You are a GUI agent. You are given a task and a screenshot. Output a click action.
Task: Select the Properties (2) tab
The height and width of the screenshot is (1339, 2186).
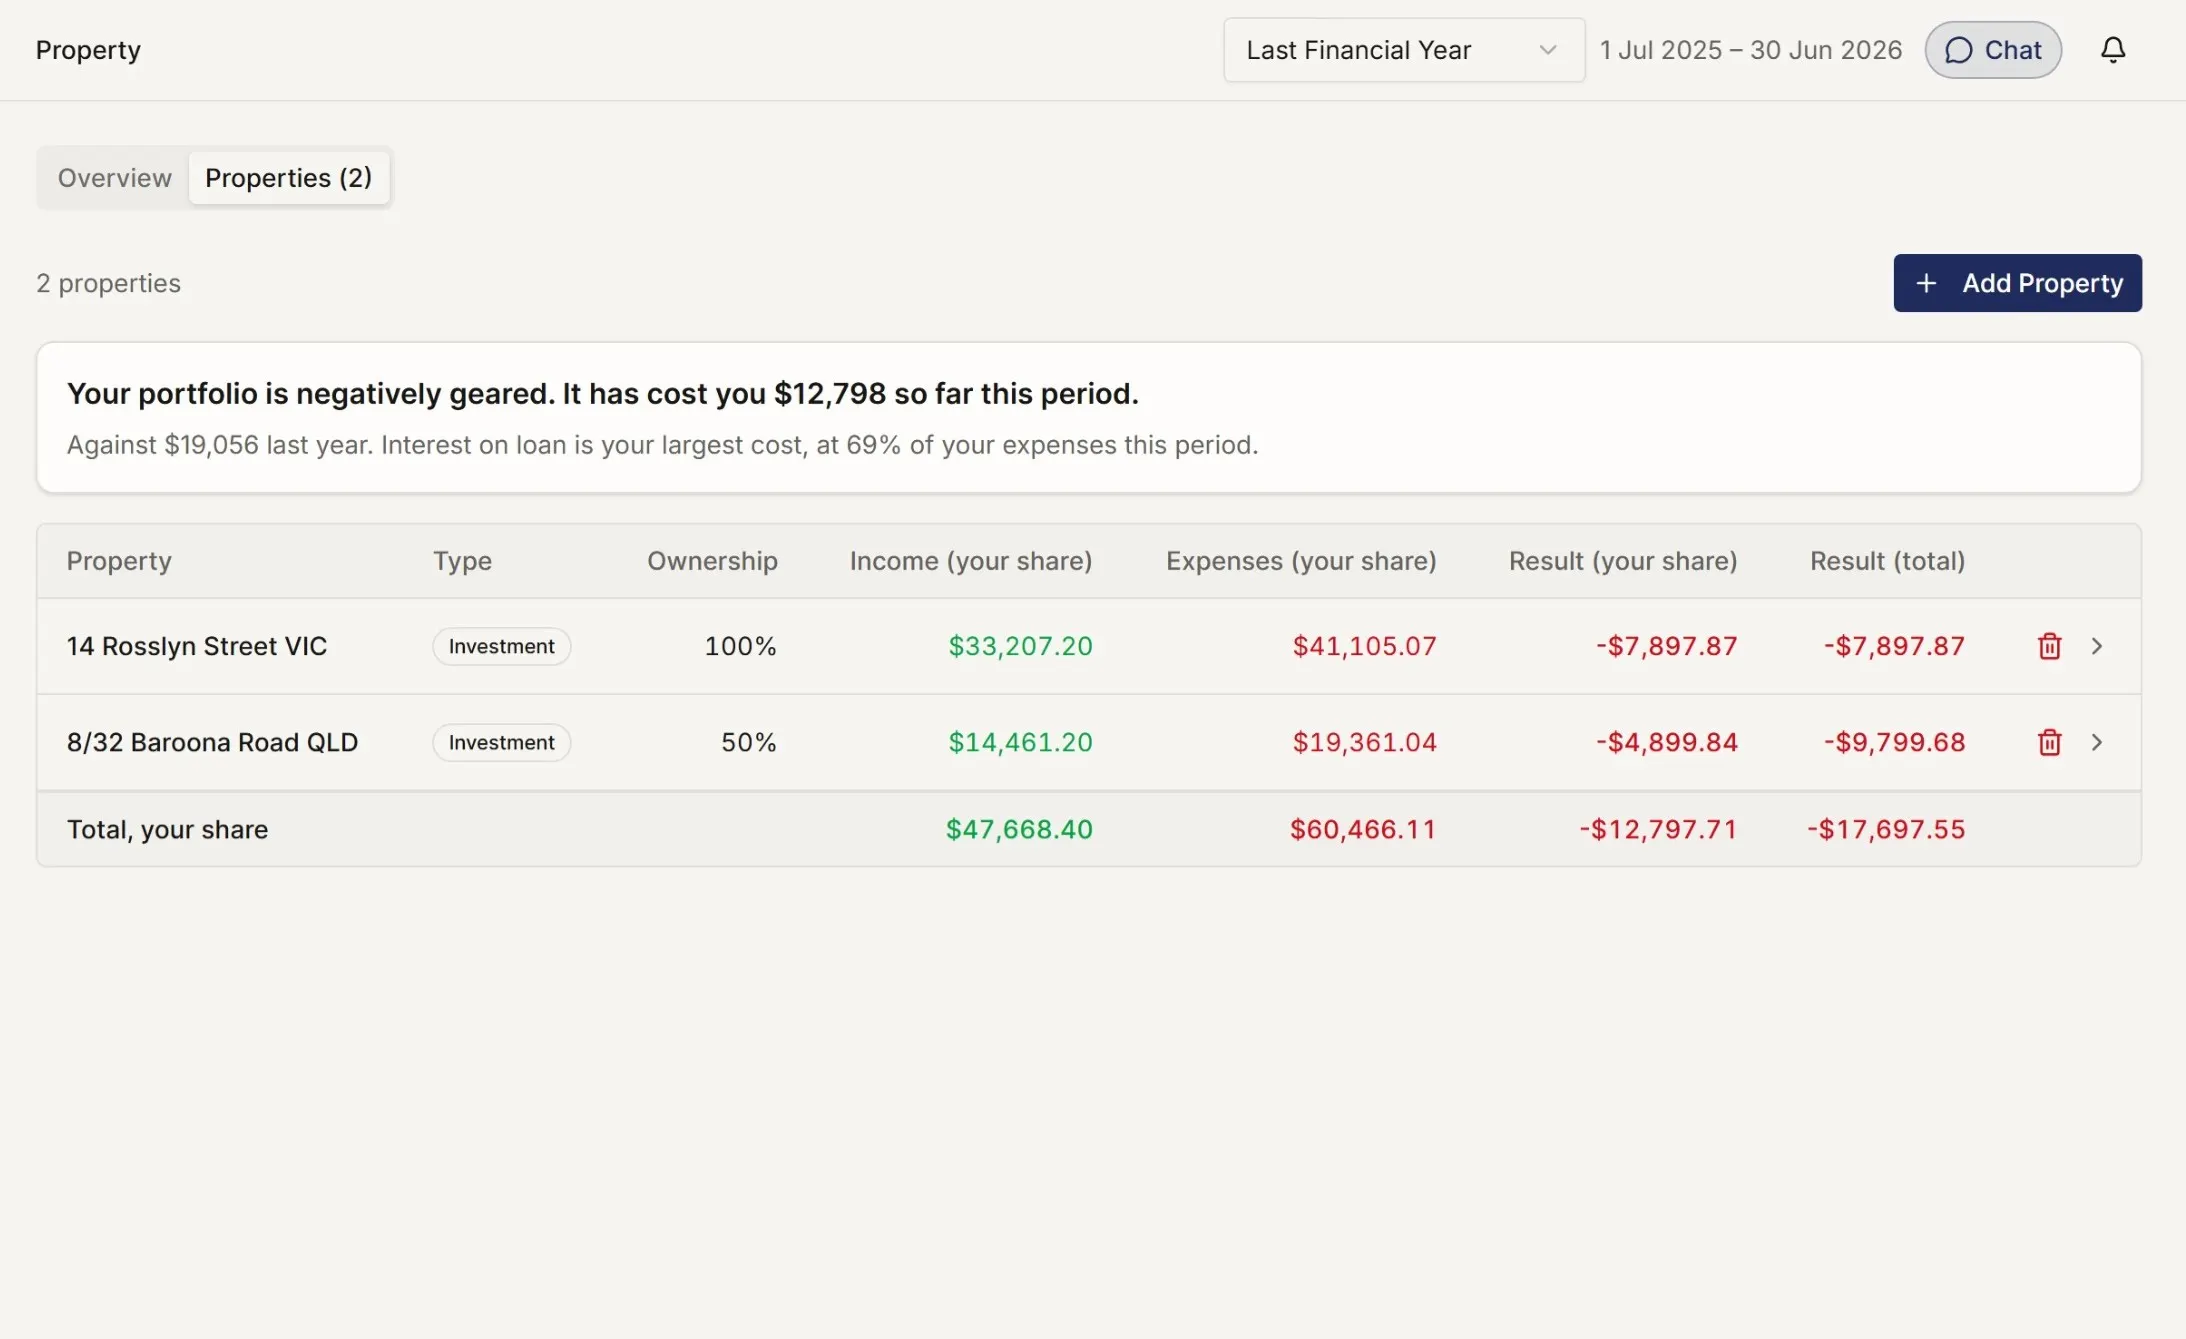point(289,178)
